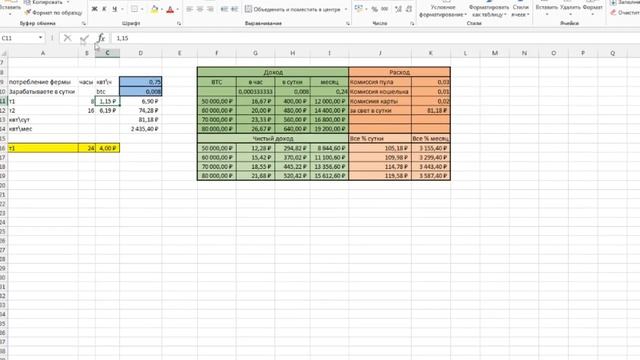Viewport: 640px width, 360px height.
Task: Apply Percent Style format
Action: coord(375,9)
